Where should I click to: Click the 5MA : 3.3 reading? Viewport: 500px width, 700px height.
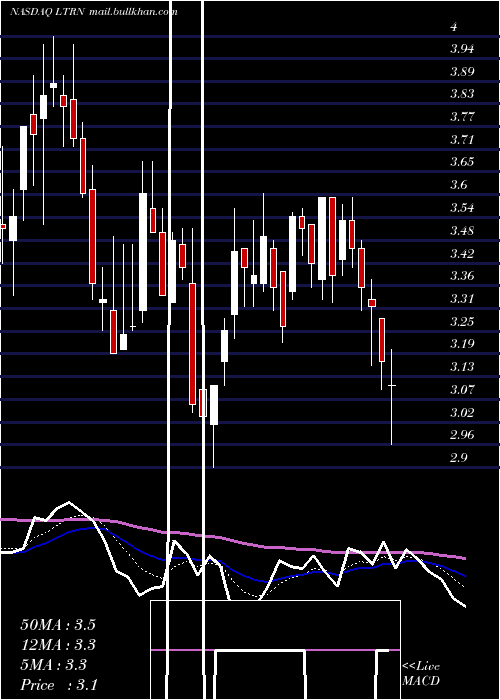pyautogui.click(x=54, y=665)
